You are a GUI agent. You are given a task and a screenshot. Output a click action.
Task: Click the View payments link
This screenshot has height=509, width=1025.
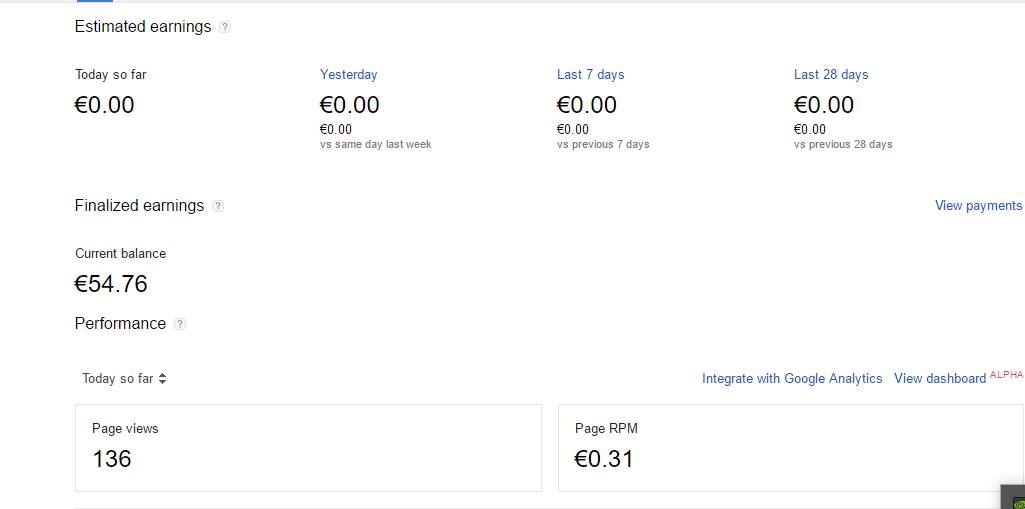tap(978, 205)
